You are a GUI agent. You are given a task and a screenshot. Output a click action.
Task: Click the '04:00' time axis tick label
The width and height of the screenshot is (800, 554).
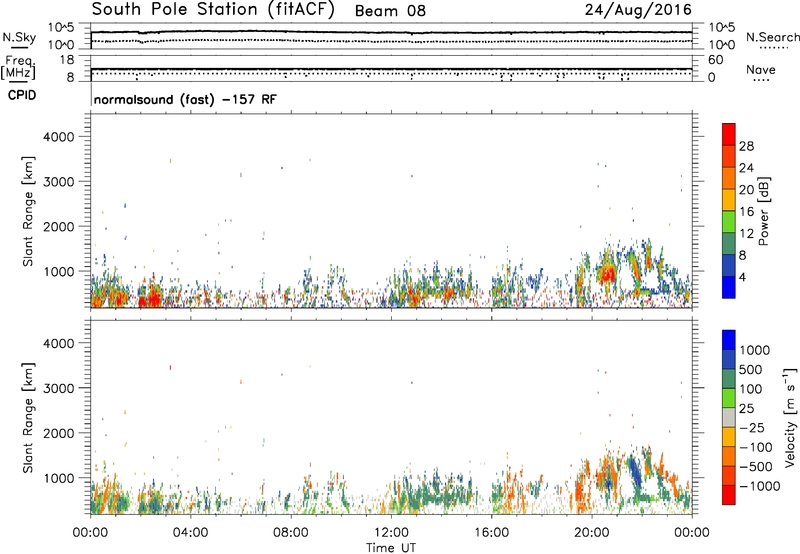(x=191, y=533)
